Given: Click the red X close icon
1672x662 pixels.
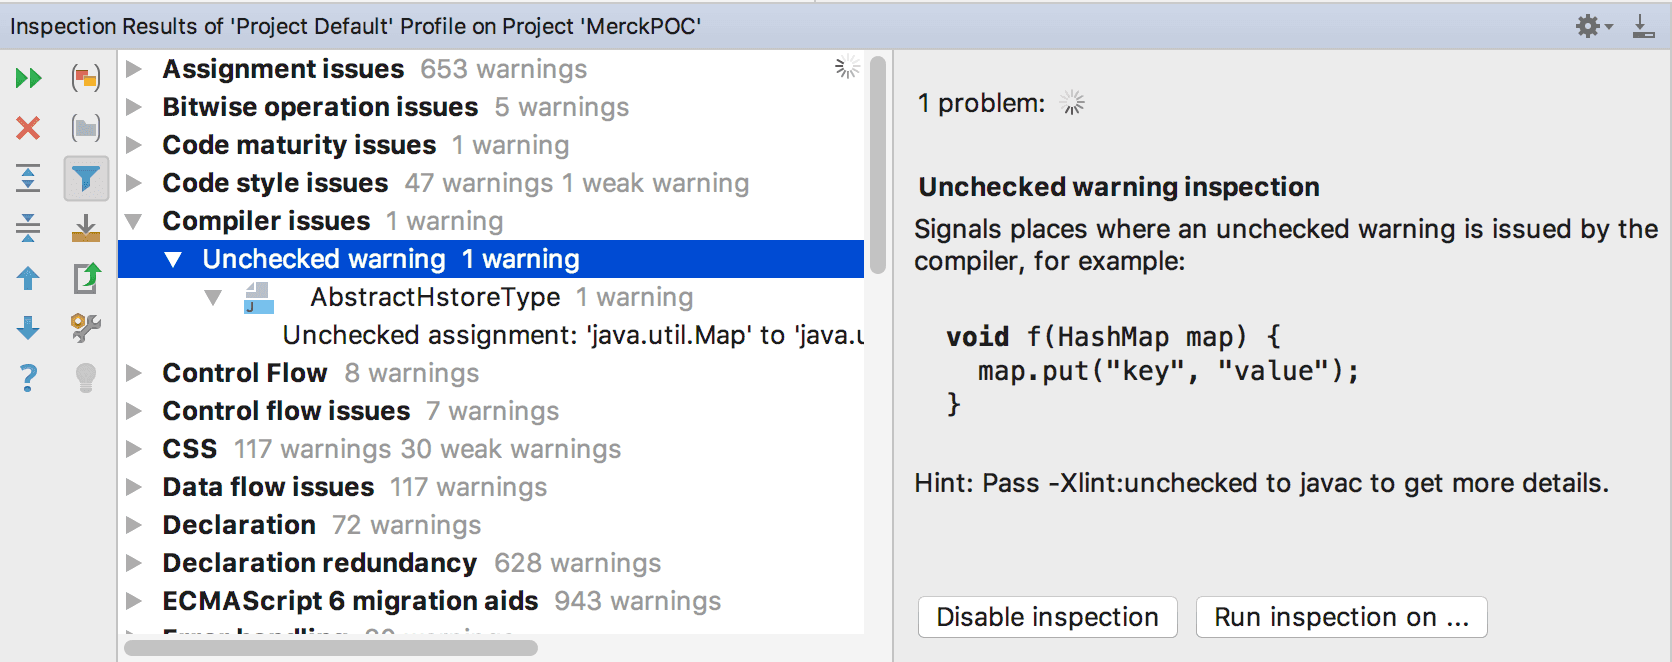Looking at the screenshot, I should pos(28,128).
